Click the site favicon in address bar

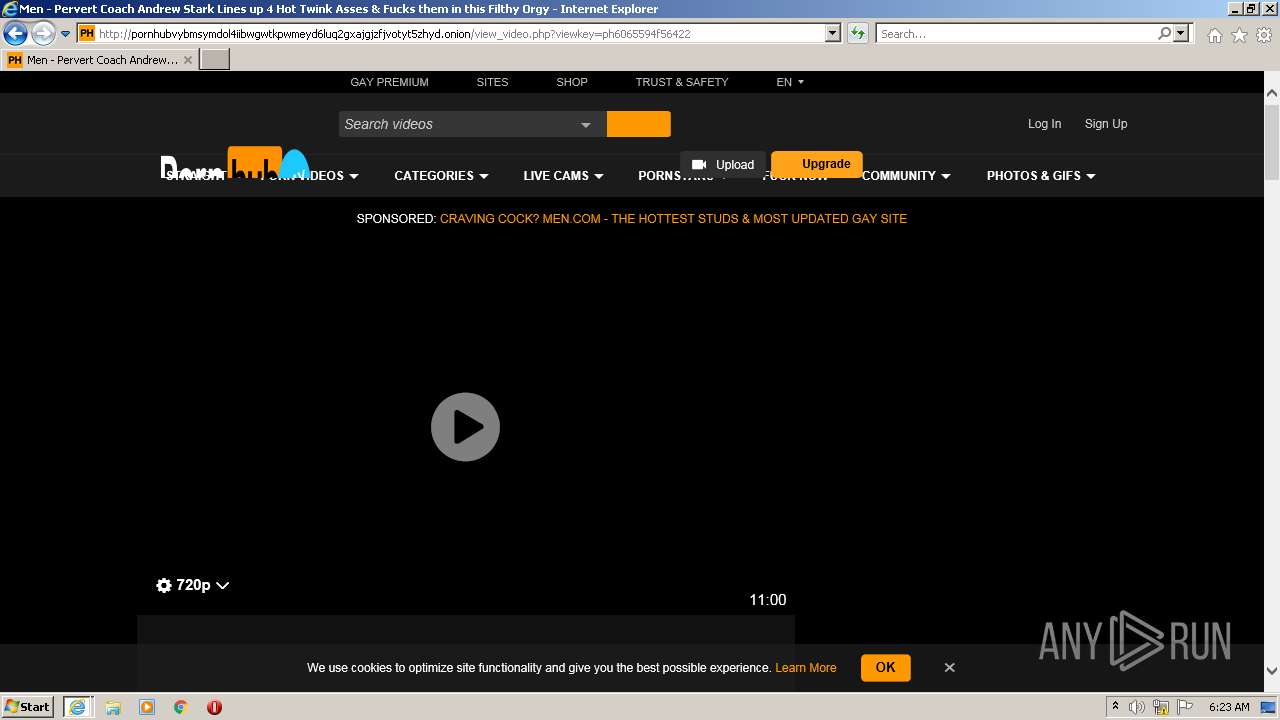(x=86, y=33)
